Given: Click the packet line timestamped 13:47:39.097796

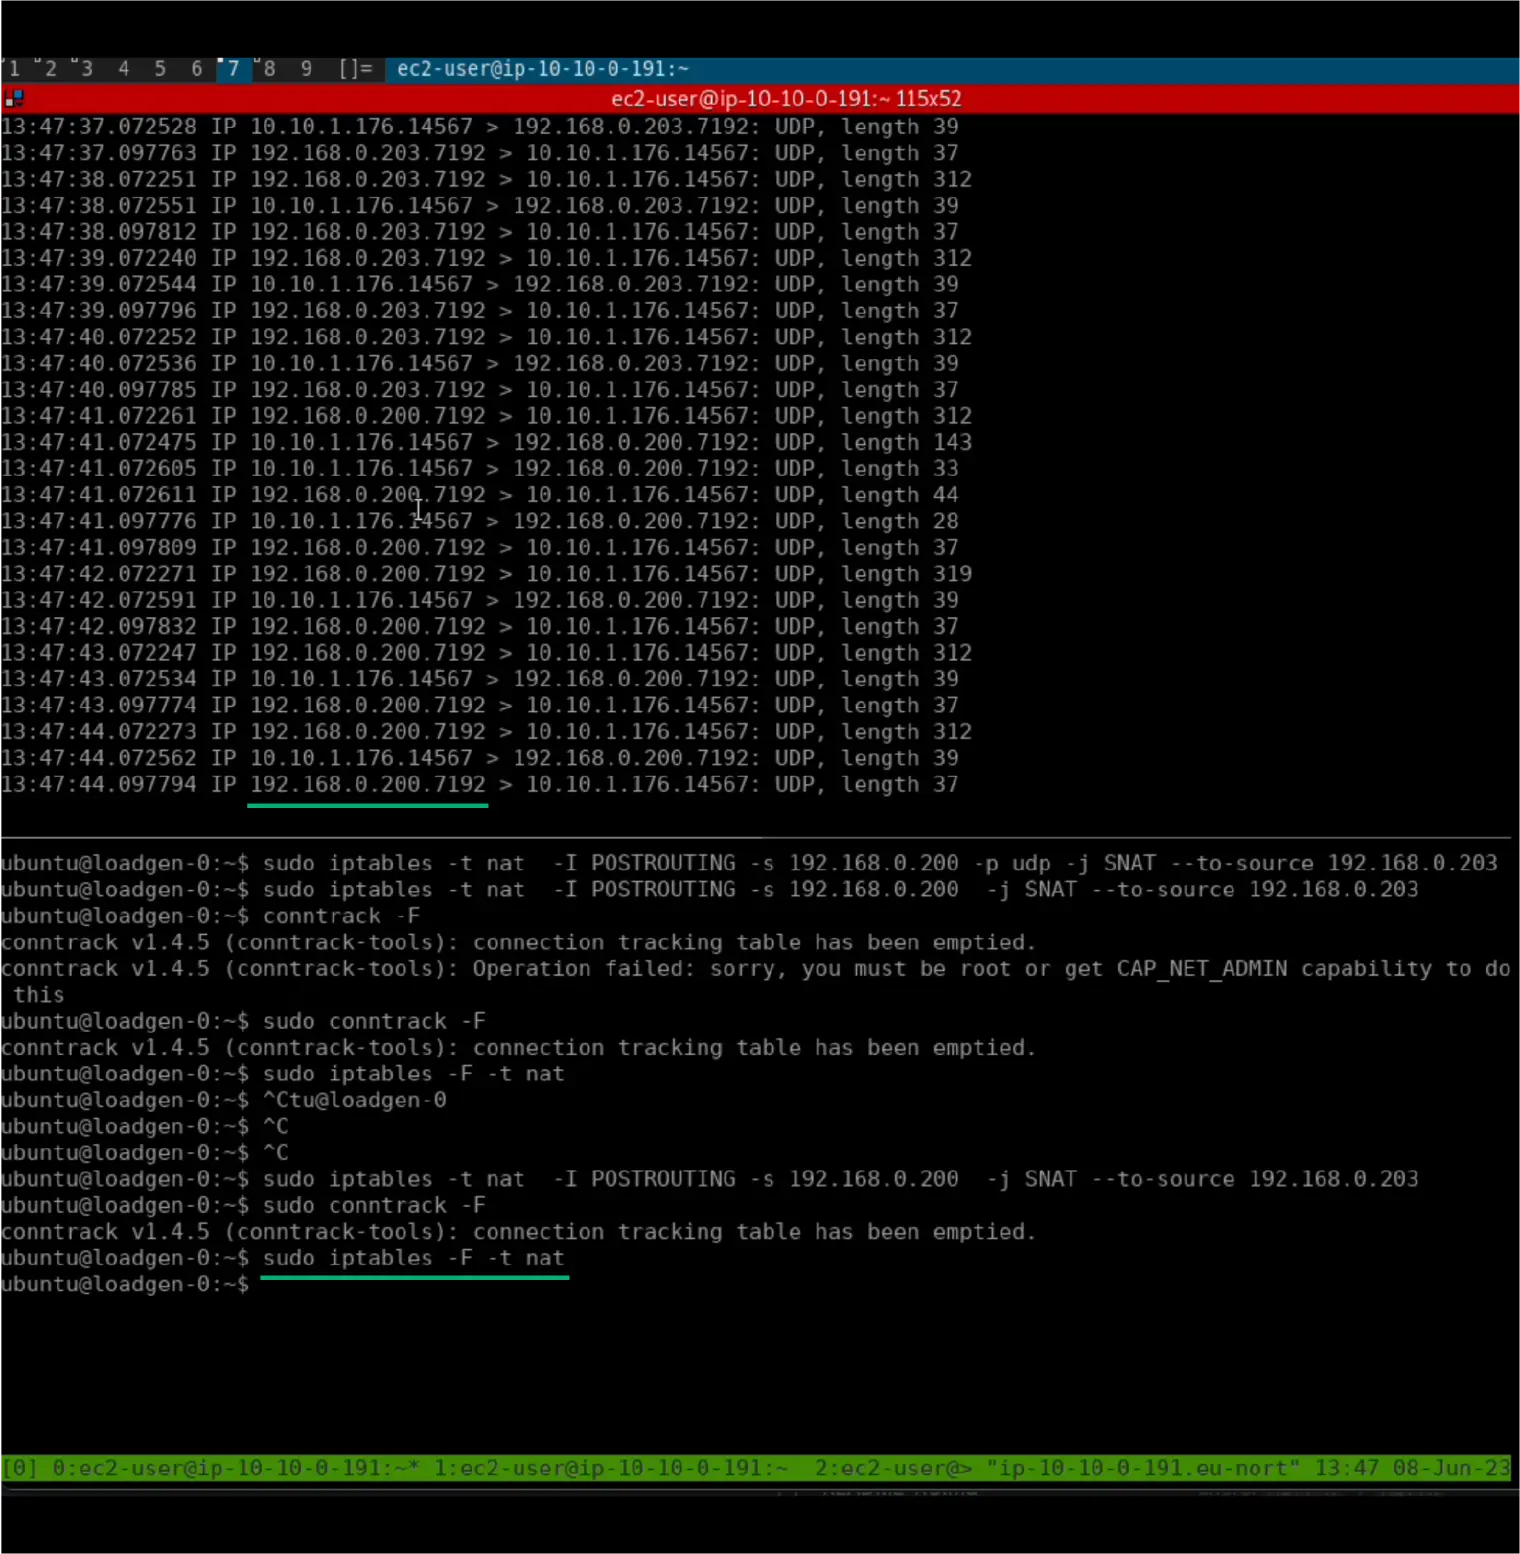Looking at the screenshot, I should [480, 311].
